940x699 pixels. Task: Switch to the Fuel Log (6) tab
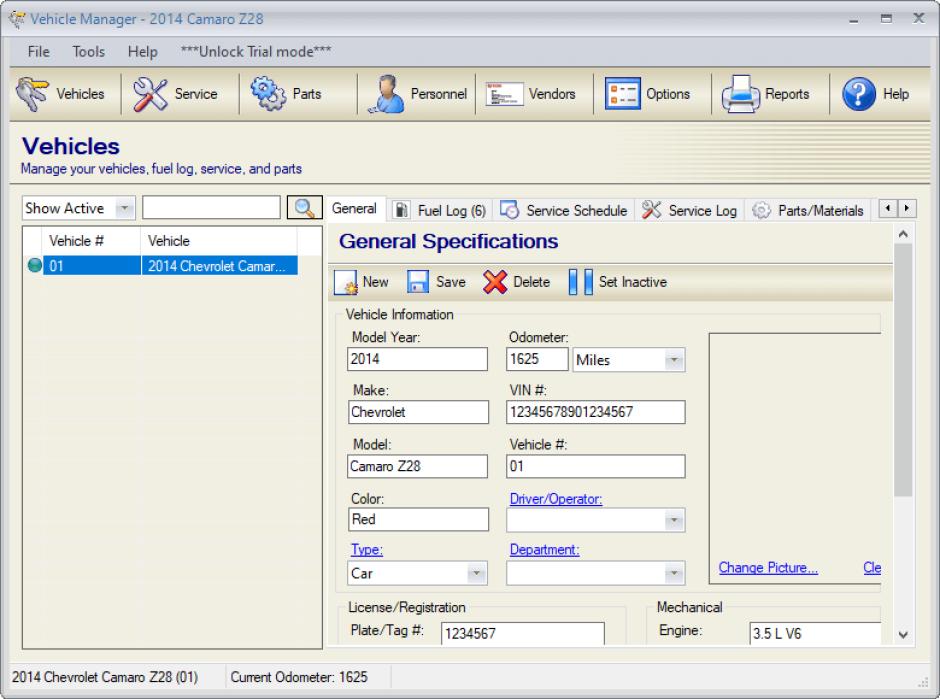click(x=439, y=210)
